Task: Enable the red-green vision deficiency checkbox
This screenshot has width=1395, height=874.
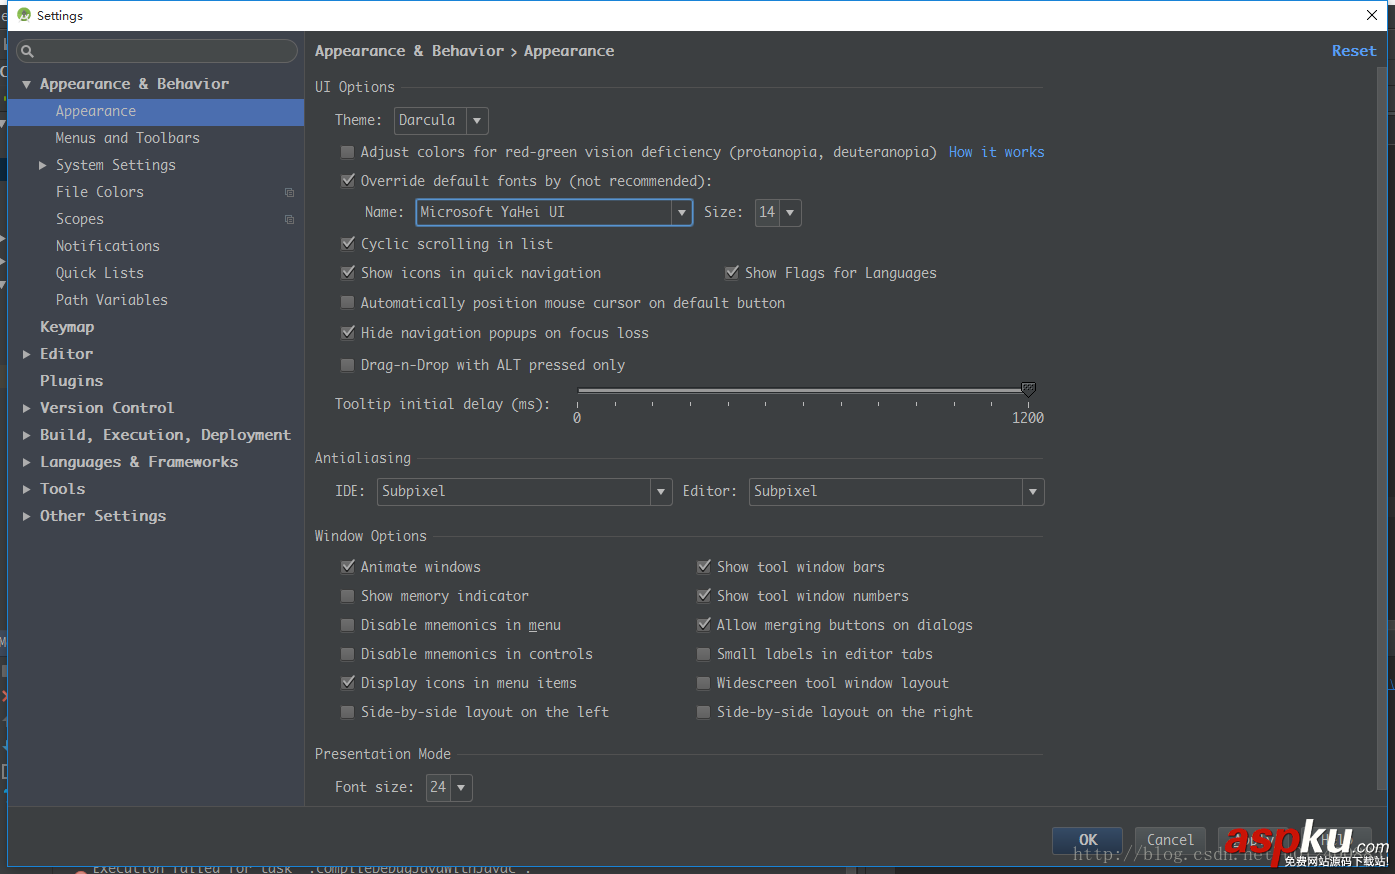Action: pyautogui.click(x=347, y=152)
